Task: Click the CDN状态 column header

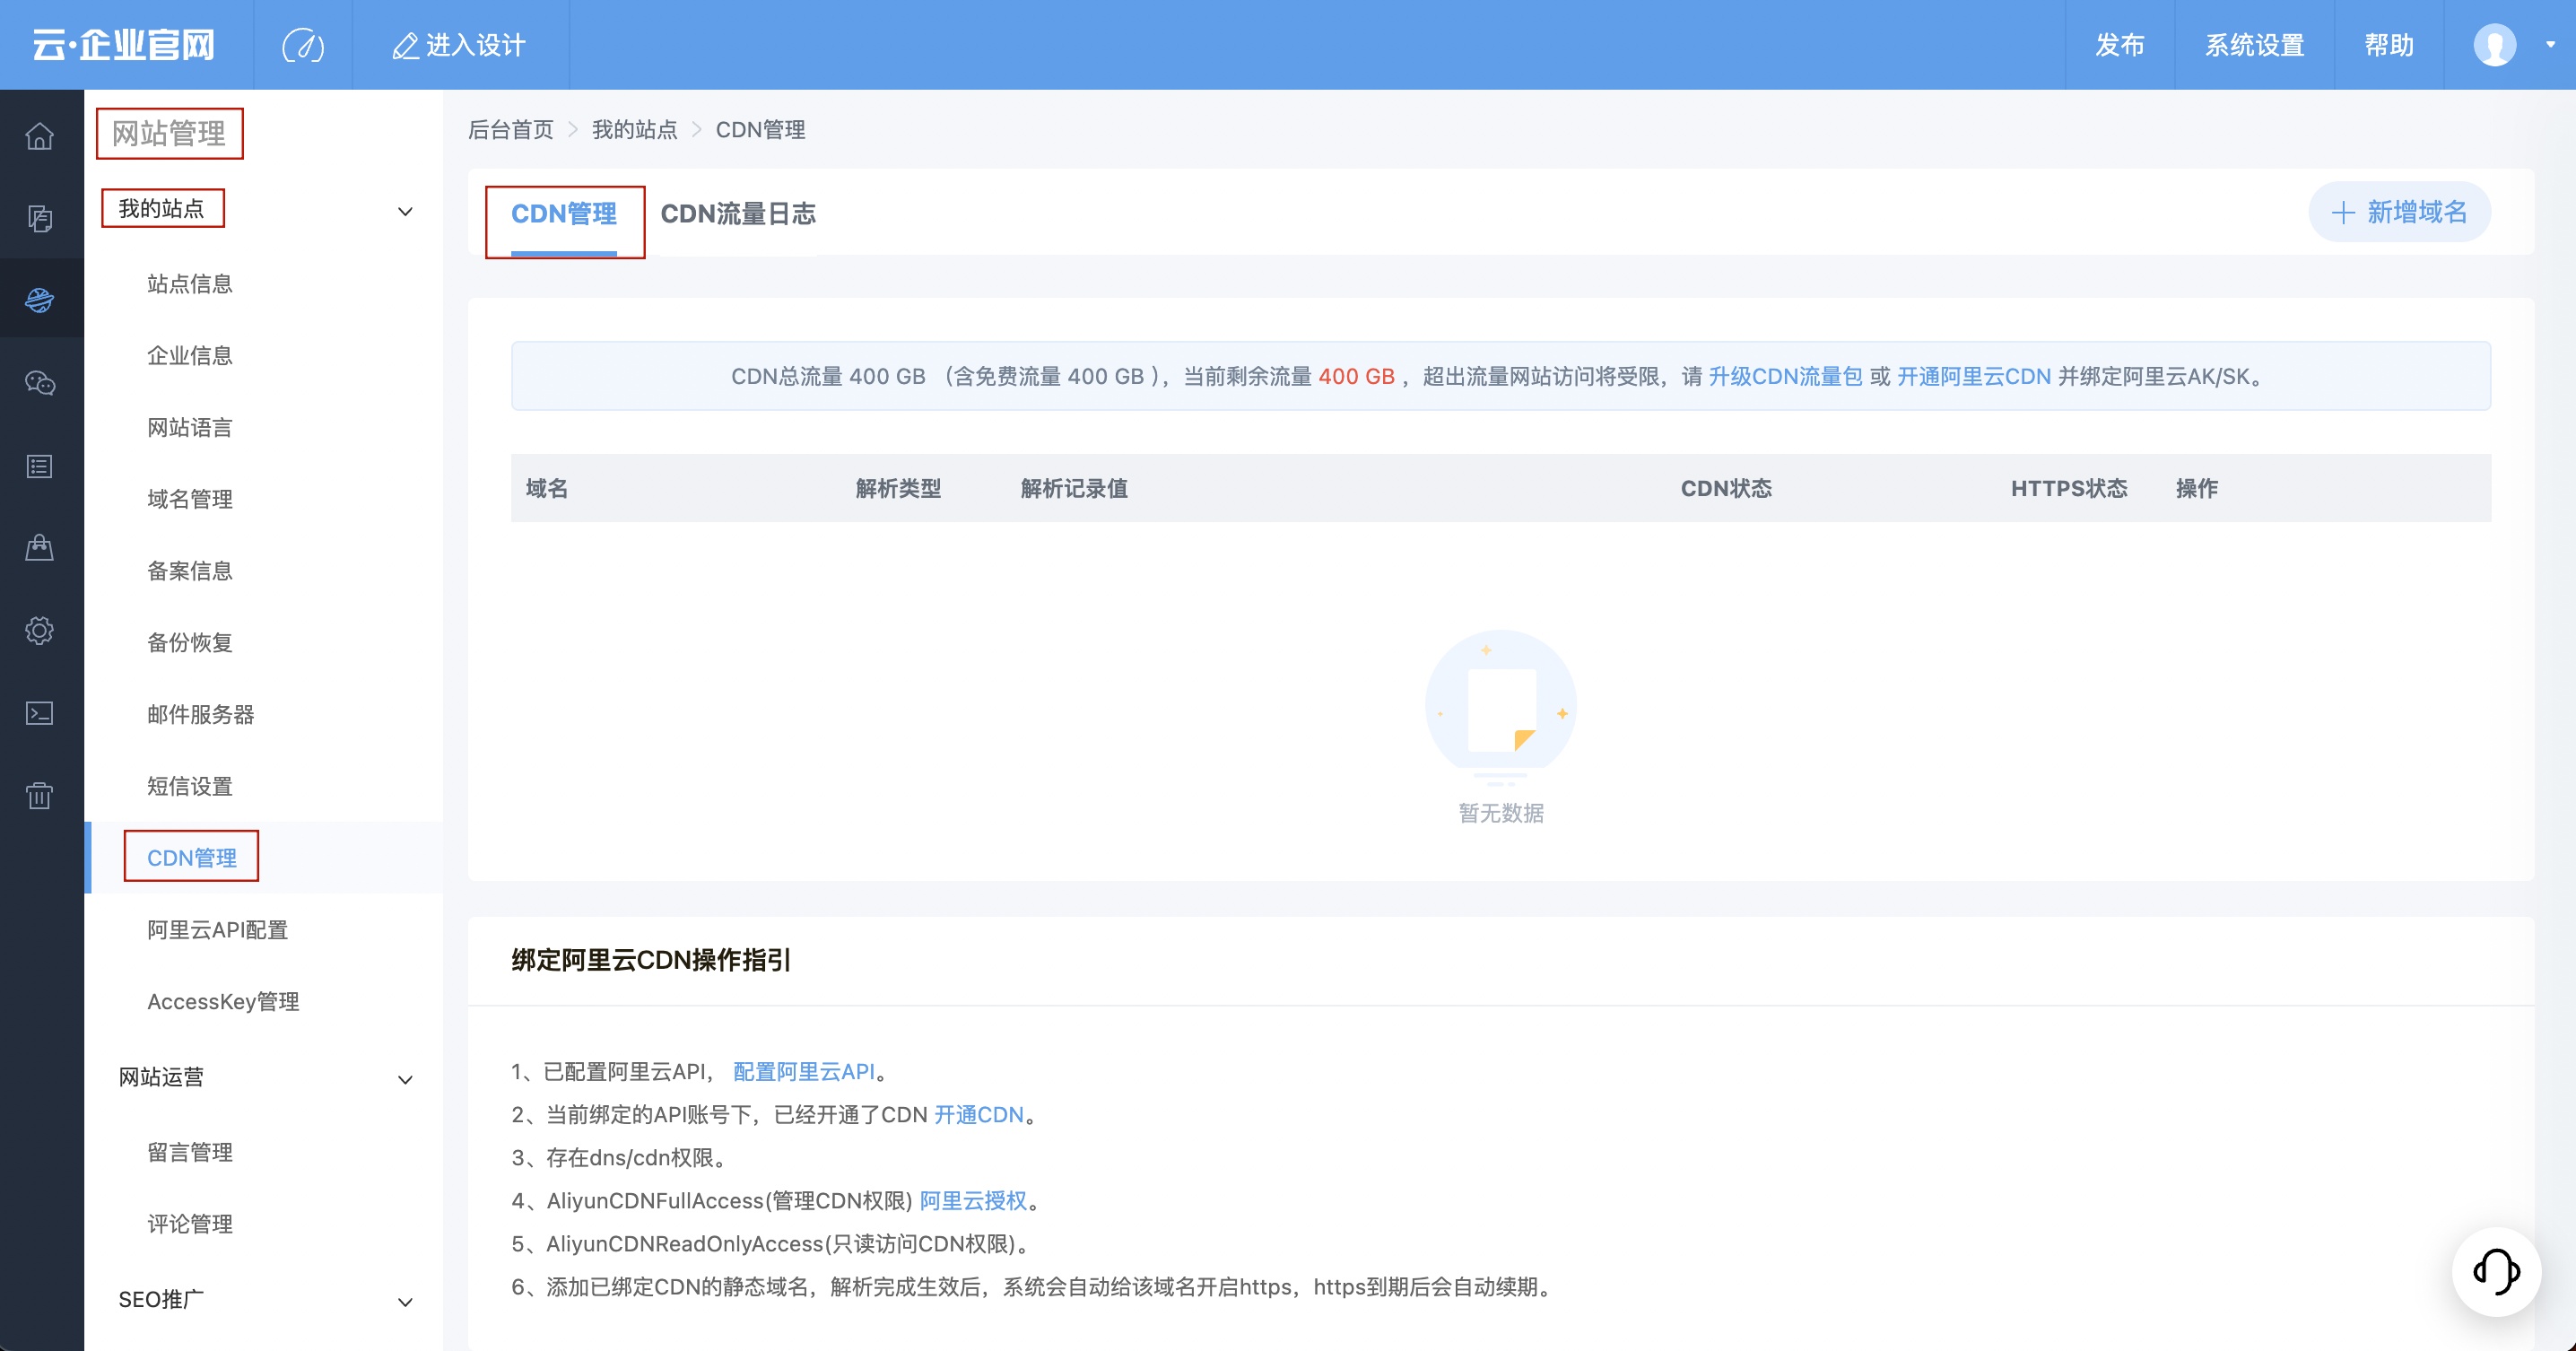Action: (x=1726, y=488)
